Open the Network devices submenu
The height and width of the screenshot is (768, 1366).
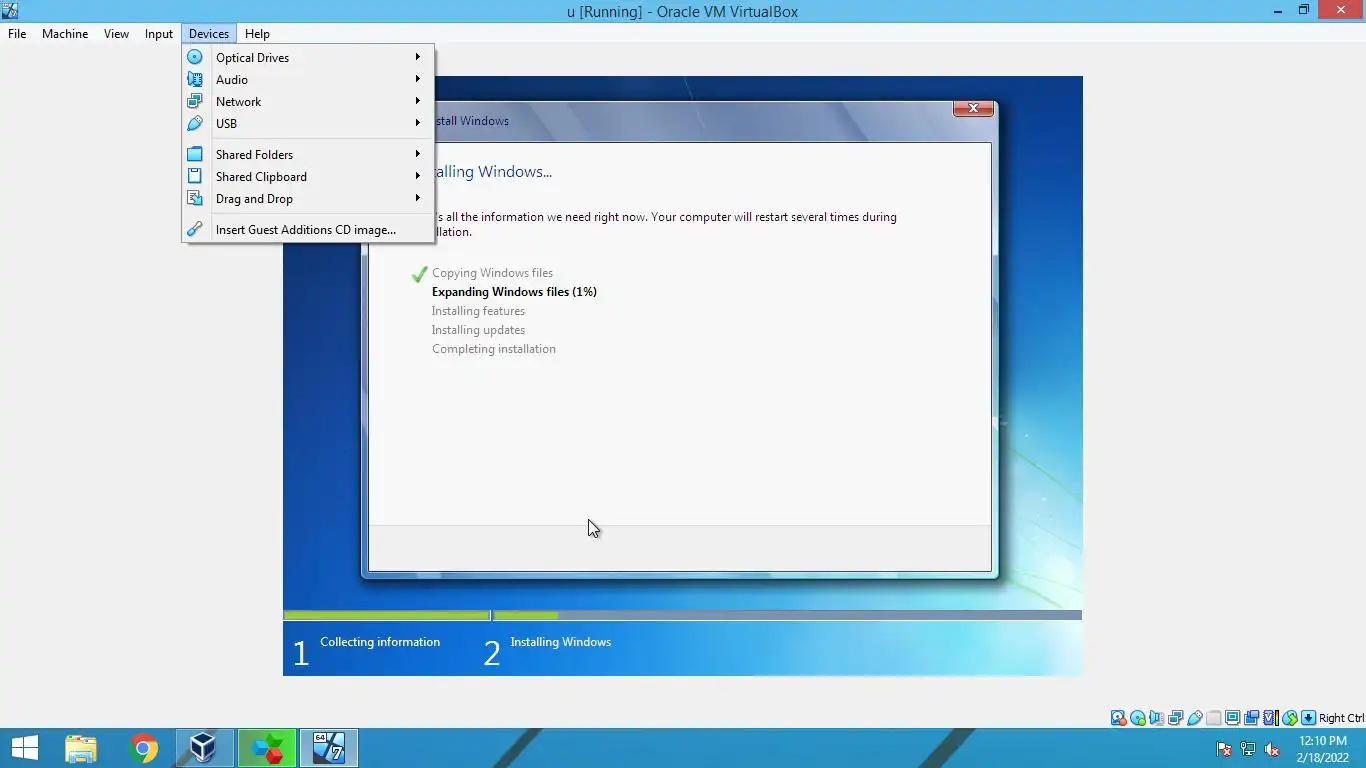click(308, 101)
